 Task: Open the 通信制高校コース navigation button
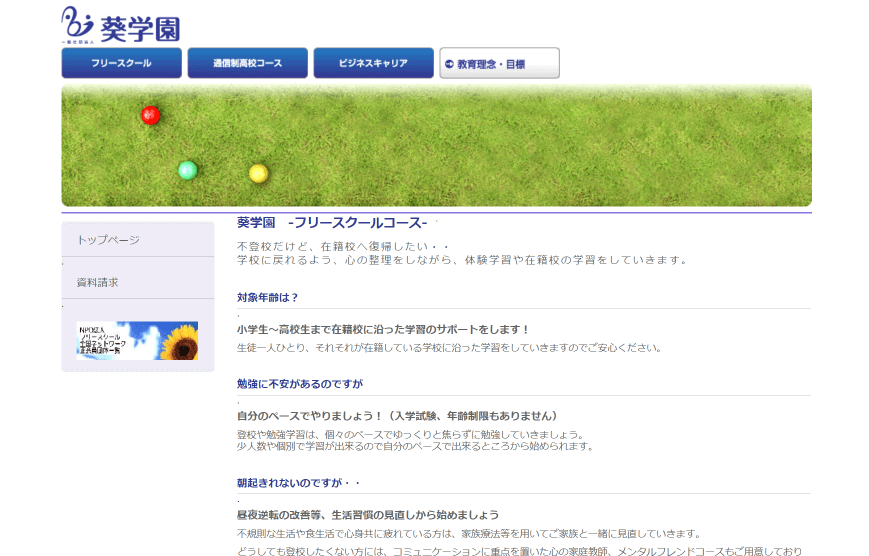tap(248, 63)
